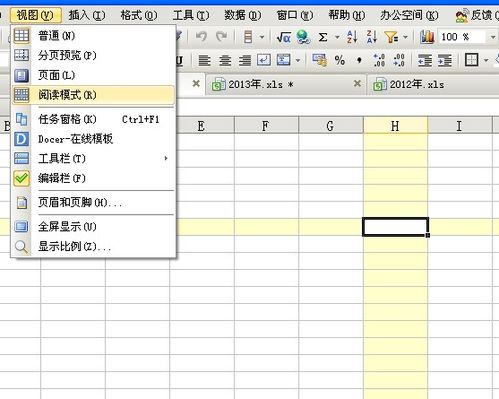Viewport: 499px width, 399px height.
Task: Increase indent
Action: pyautogui.click(x=445, y=61)
